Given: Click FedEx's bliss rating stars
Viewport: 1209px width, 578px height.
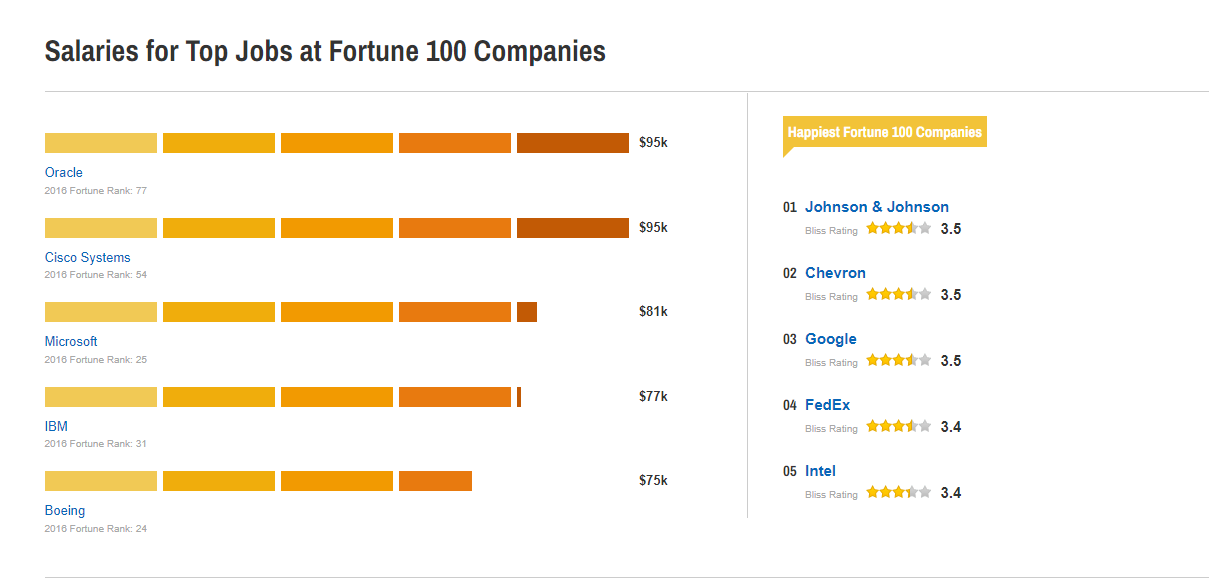Looking at the screenshot, I should [898, 427].
